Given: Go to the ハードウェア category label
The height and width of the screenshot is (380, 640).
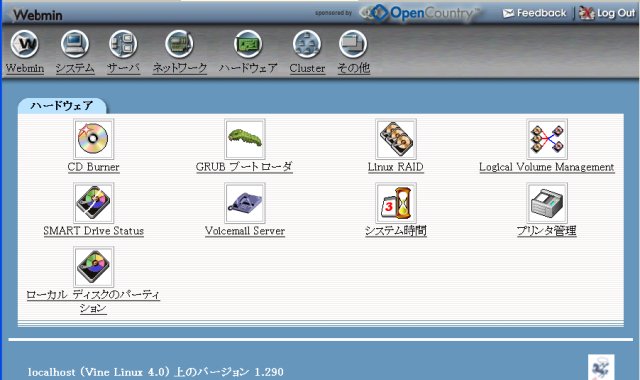Looking at the screenshot, I should click(x=248, y=68).
